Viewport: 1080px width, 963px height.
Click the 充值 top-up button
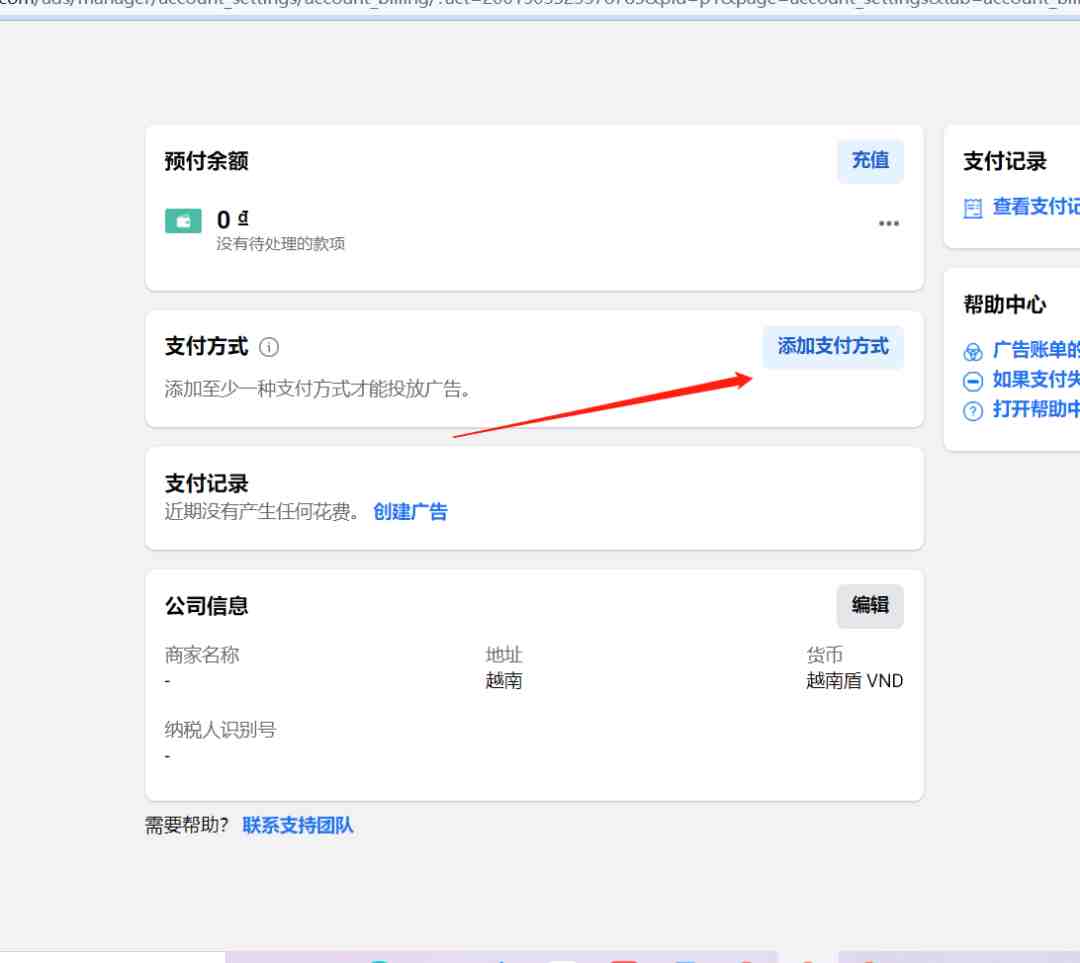pos(870,161)
